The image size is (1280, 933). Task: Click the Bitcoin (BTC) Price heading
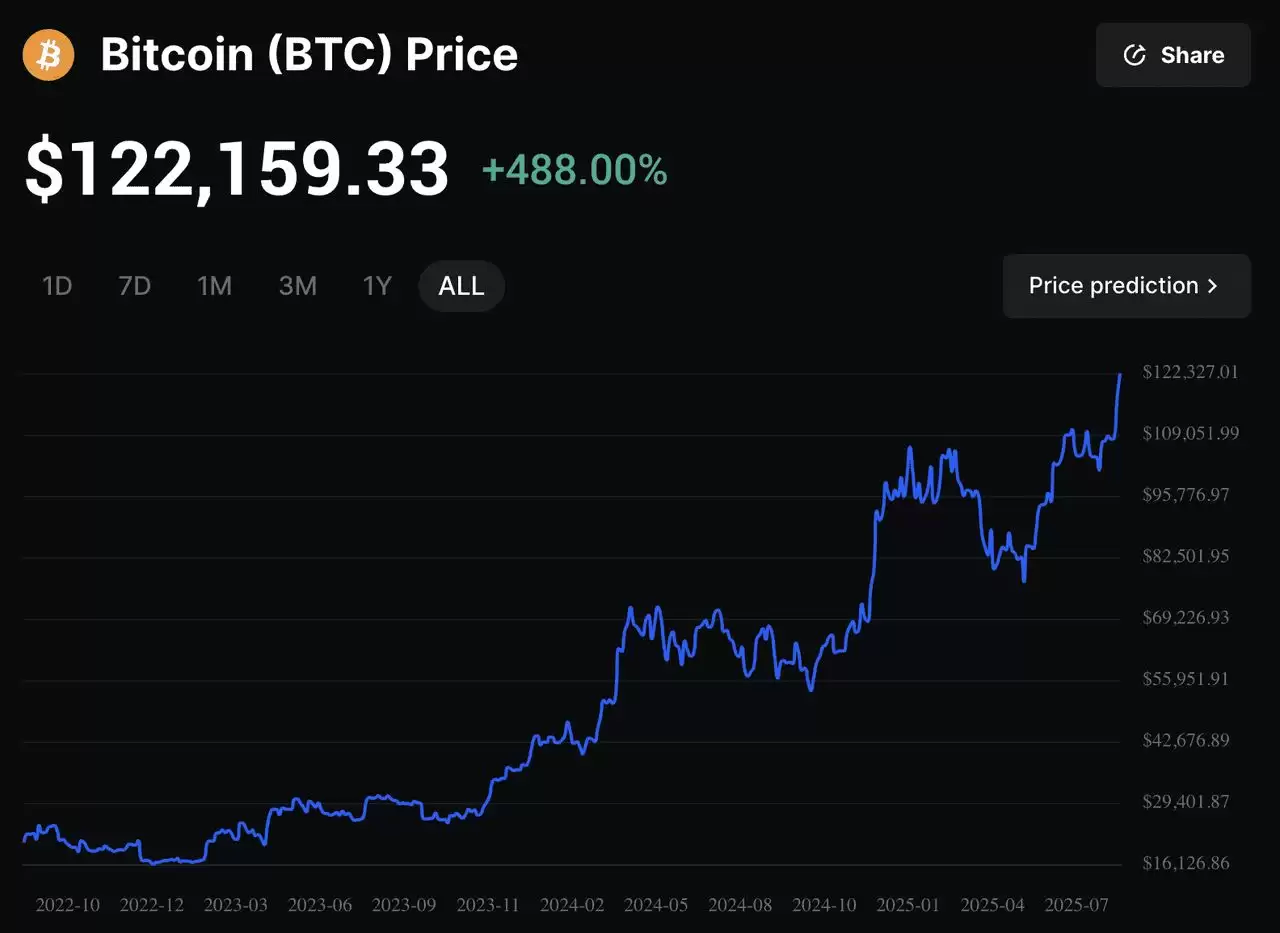309,55
